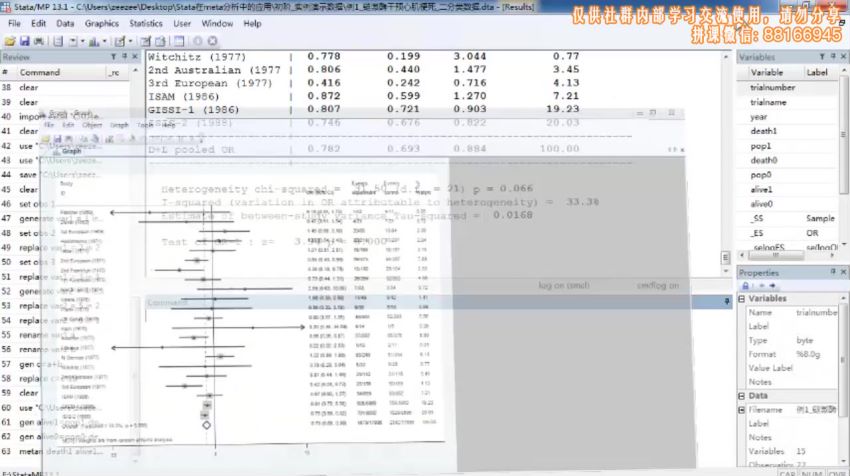Click the pin icon on Command bar

point(726,301)
